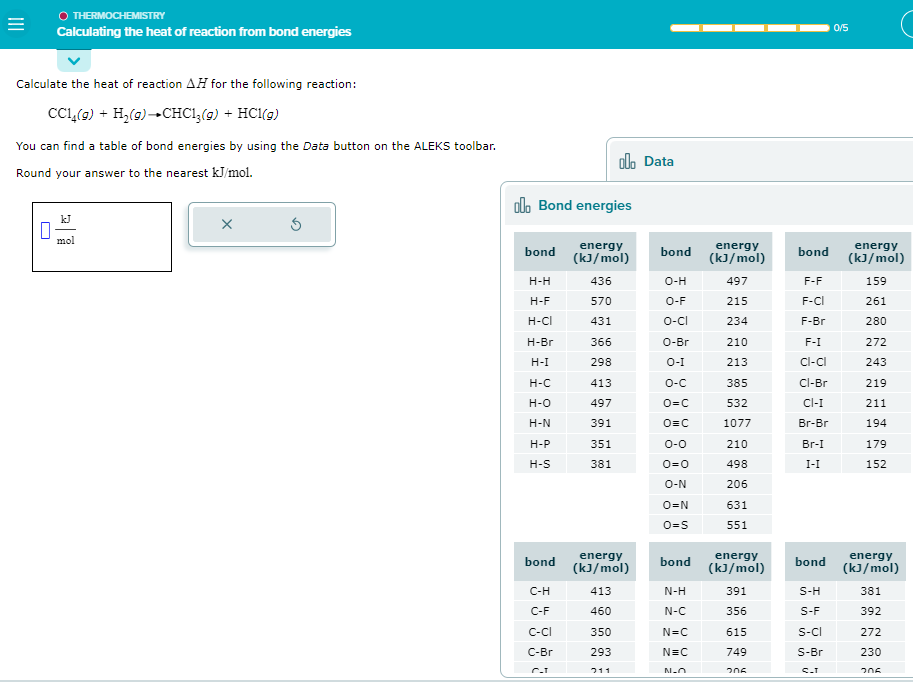913x682 pixels.
Task: Click the progress bar showing 0/5
Action: click(x=749, y=28)
